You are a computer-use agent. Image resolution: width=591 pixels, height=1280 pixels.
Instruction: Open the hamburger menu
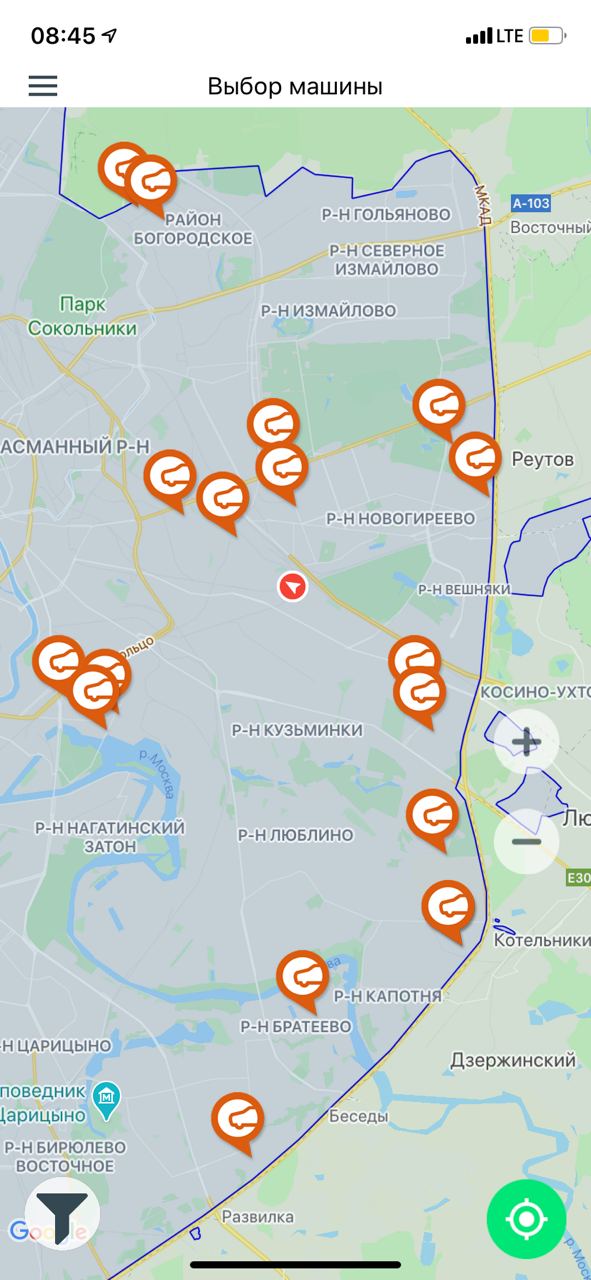43,86
